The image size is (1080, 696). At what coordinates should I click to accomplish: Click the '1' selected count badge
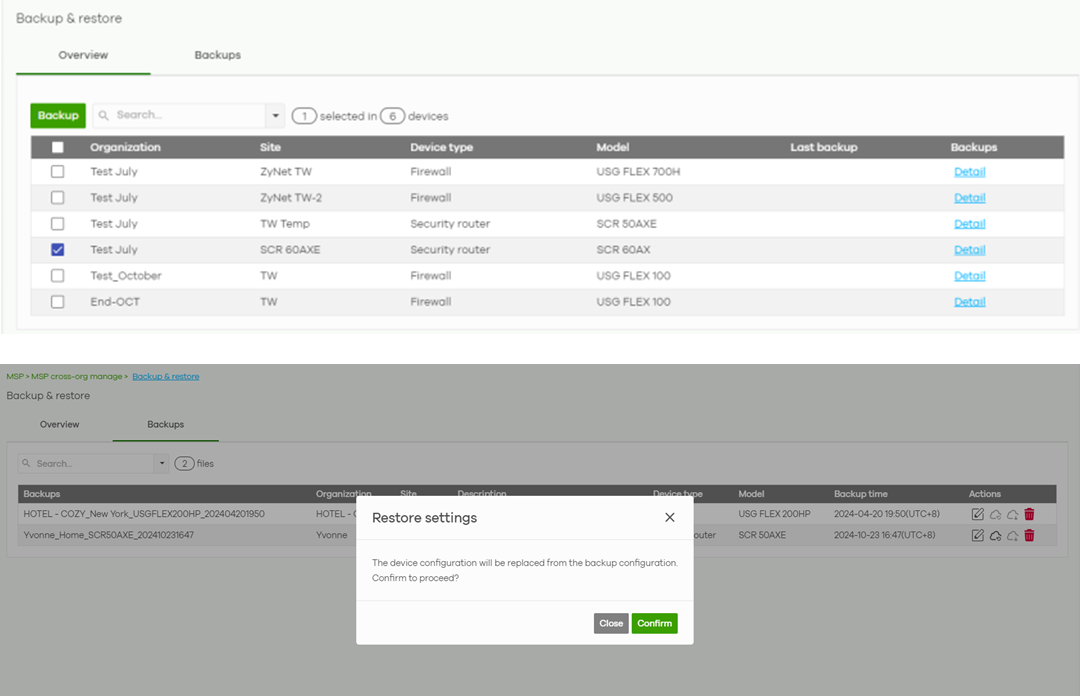click(304, 116)
